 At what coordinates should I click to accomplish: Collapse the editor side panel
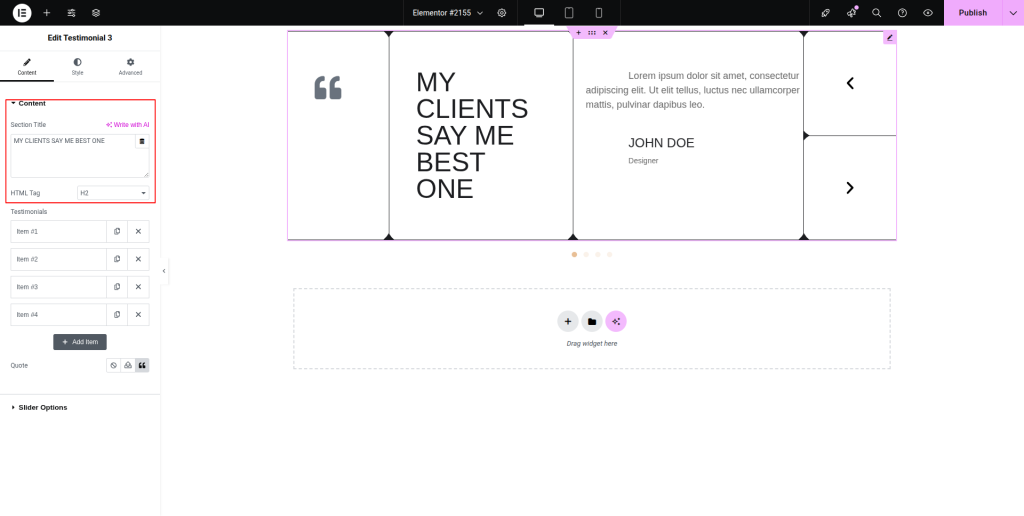pos(164,270)
